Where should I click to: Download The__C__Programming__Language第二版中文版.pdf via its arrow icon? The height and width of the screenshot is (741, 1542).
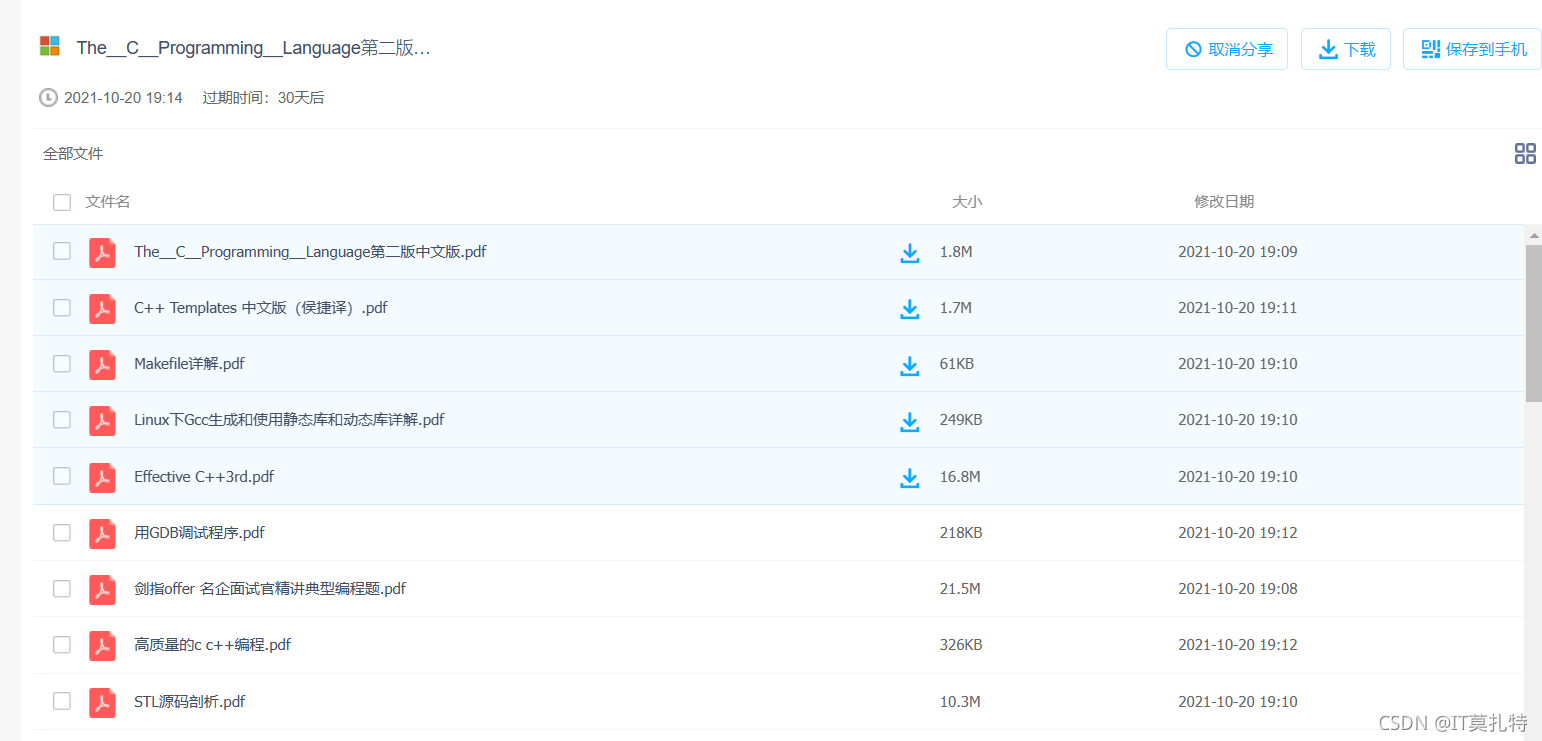909,253
